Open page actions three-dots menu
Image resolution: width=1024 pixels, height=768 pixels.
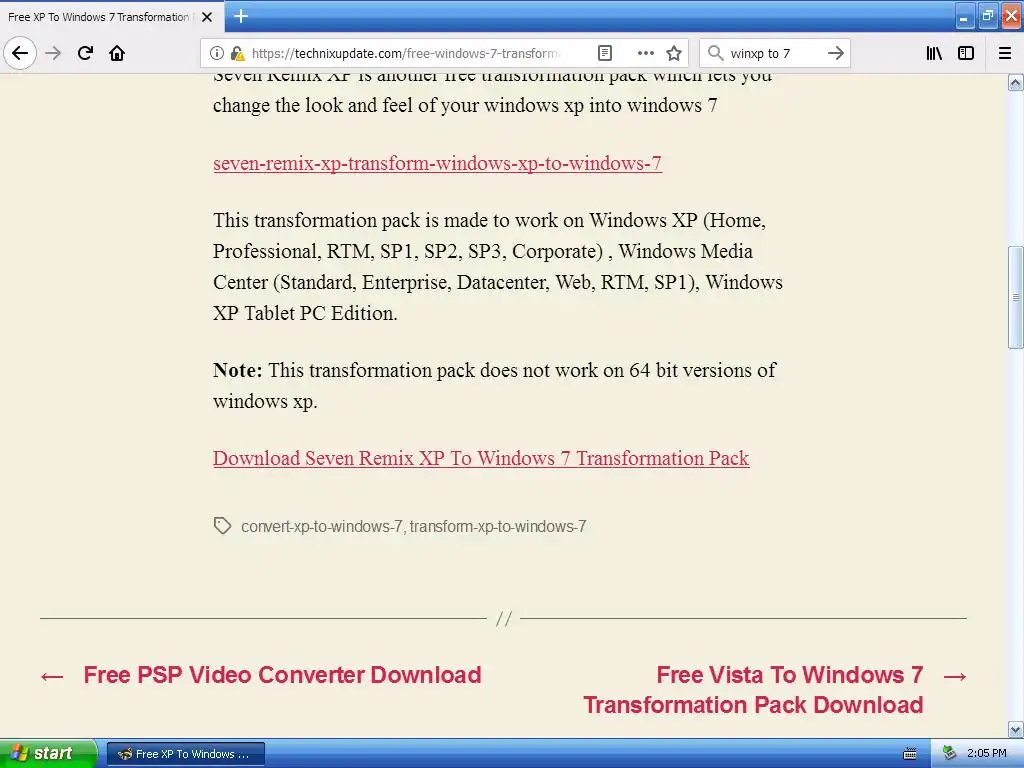pos(645,53)
